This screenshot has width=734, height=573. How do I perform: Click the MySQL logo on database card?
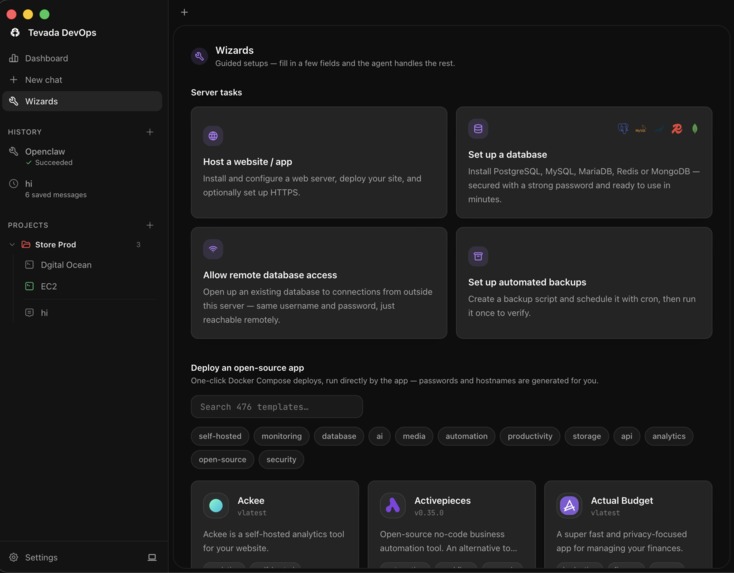click(x=641, y=129)
